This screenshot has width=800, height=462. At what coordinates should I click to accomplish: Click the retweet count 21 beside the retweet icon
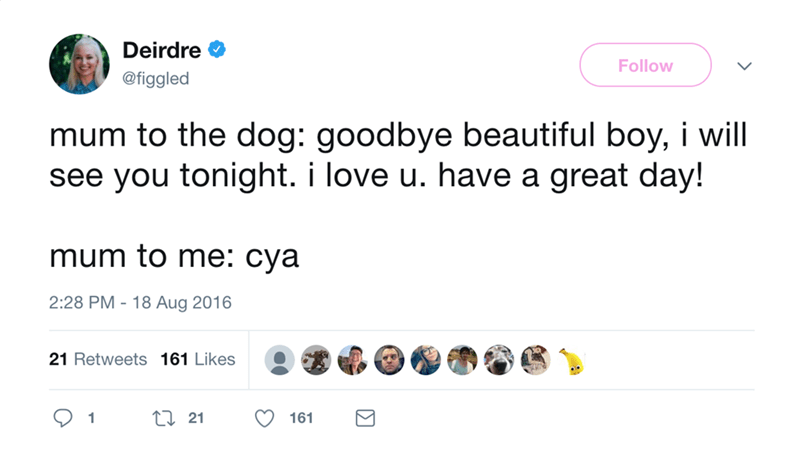tap(196, 419)
